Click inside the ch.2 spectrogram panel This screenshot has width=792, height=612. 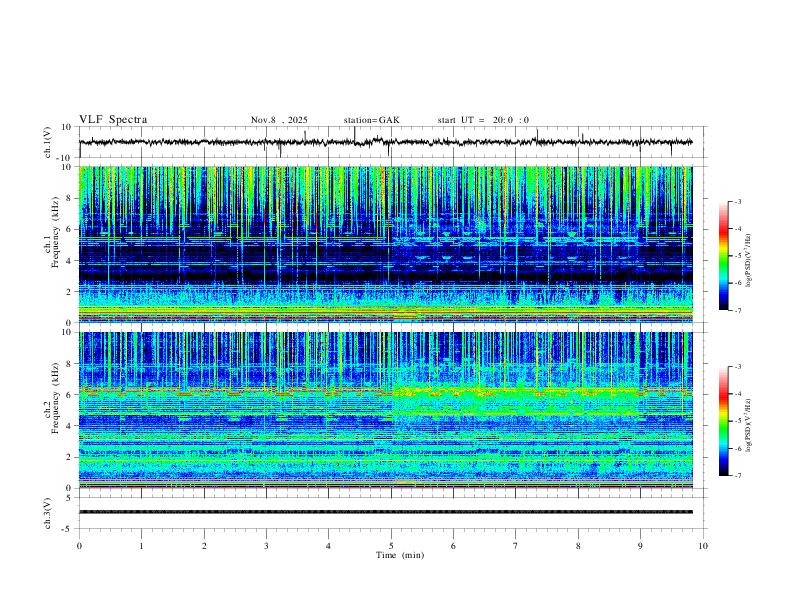coord(385,410)
